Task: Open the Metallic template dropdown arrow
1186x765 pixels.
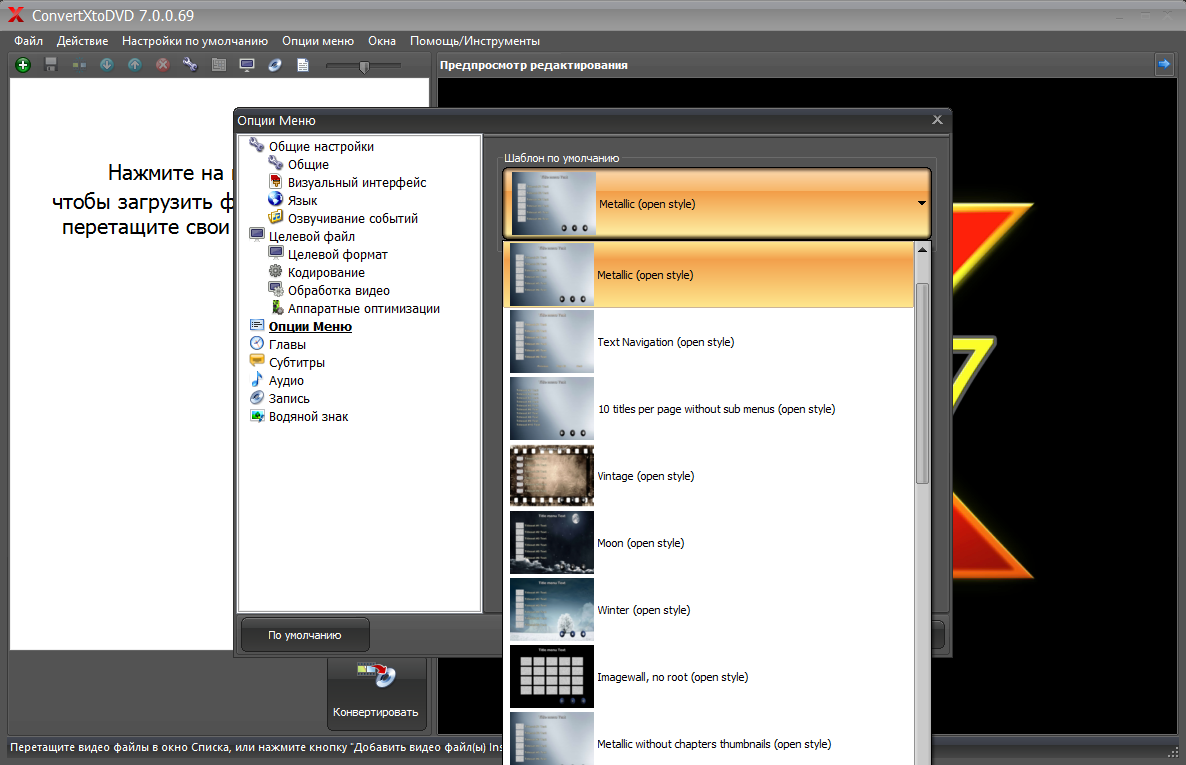Action: tap(920, 204)
